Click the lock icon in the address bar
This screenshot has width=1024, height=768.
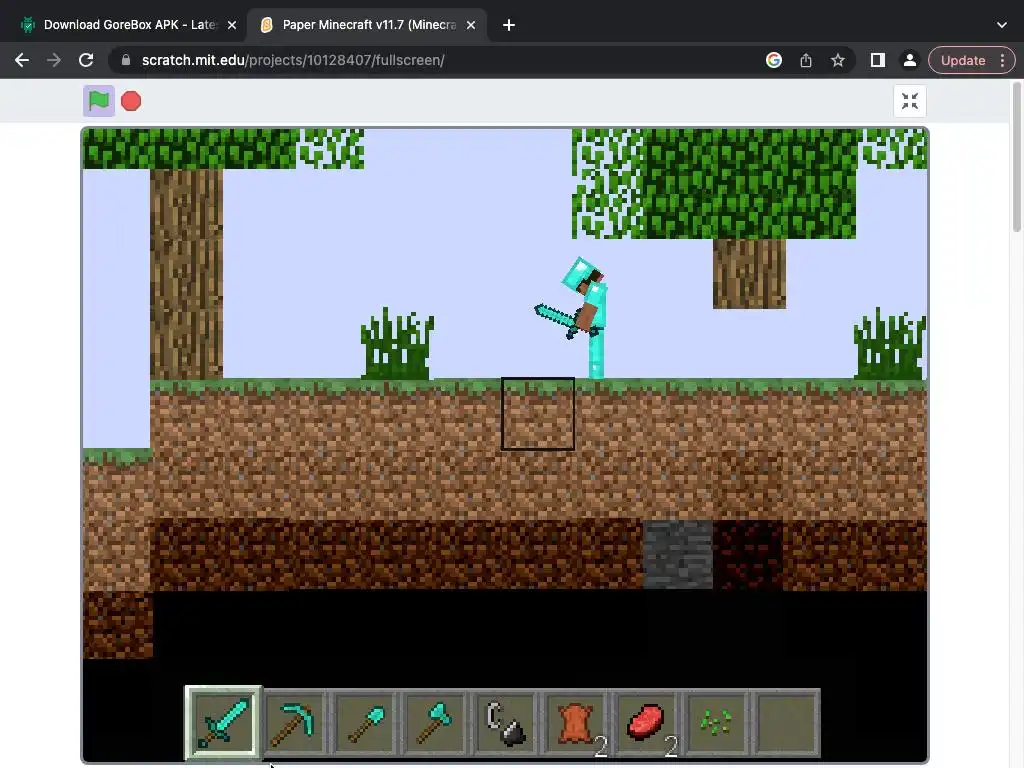126,60
